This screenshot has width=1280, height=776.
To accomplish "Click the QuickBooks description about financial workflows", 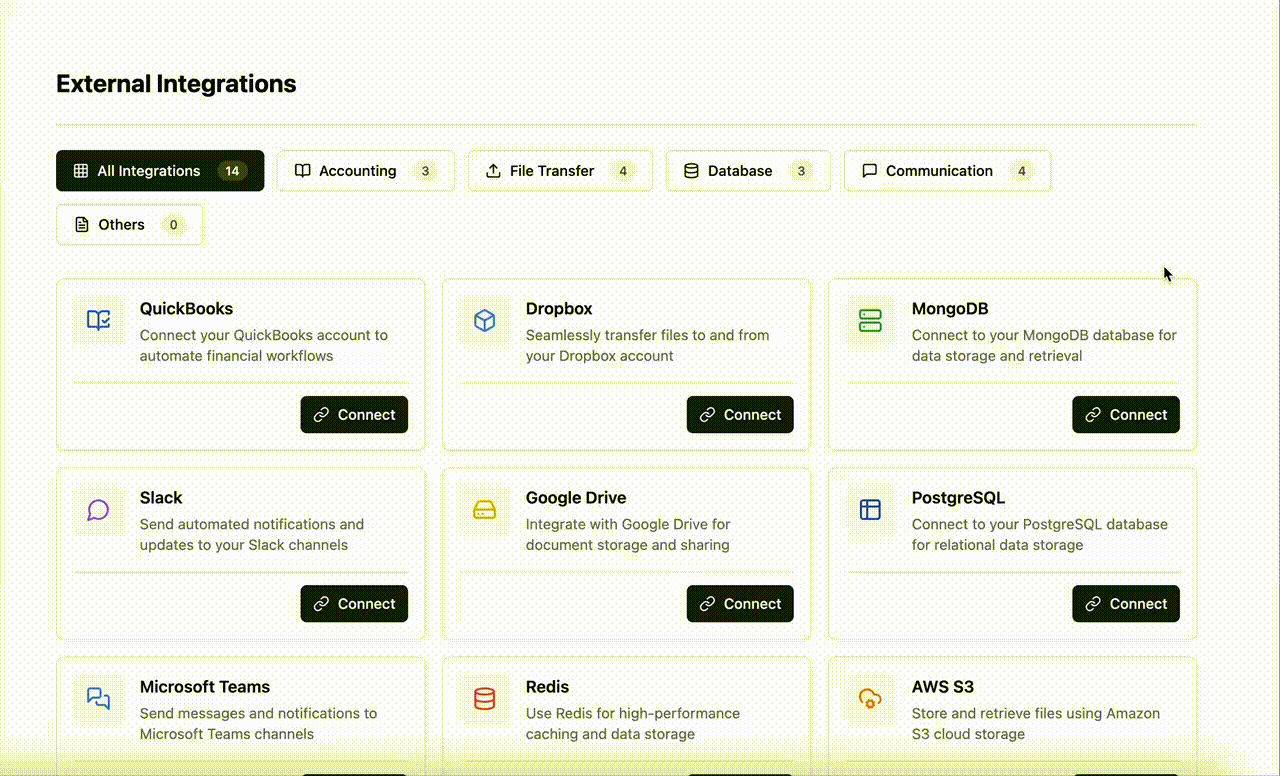I will coord(264,346).
